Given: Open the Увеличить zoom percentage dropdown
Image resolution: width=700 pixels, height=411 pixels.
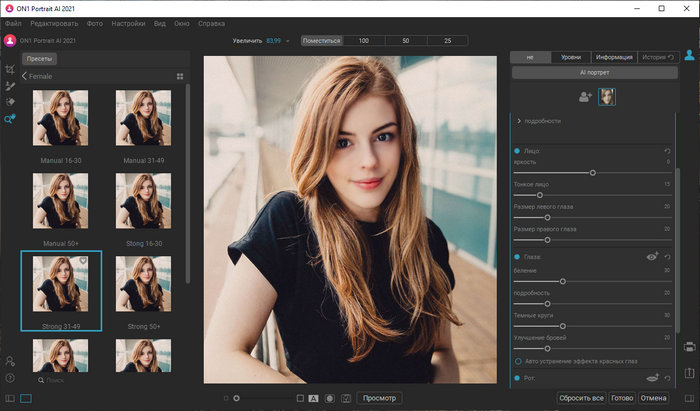Looking at the screenshot, I should 288,41.
